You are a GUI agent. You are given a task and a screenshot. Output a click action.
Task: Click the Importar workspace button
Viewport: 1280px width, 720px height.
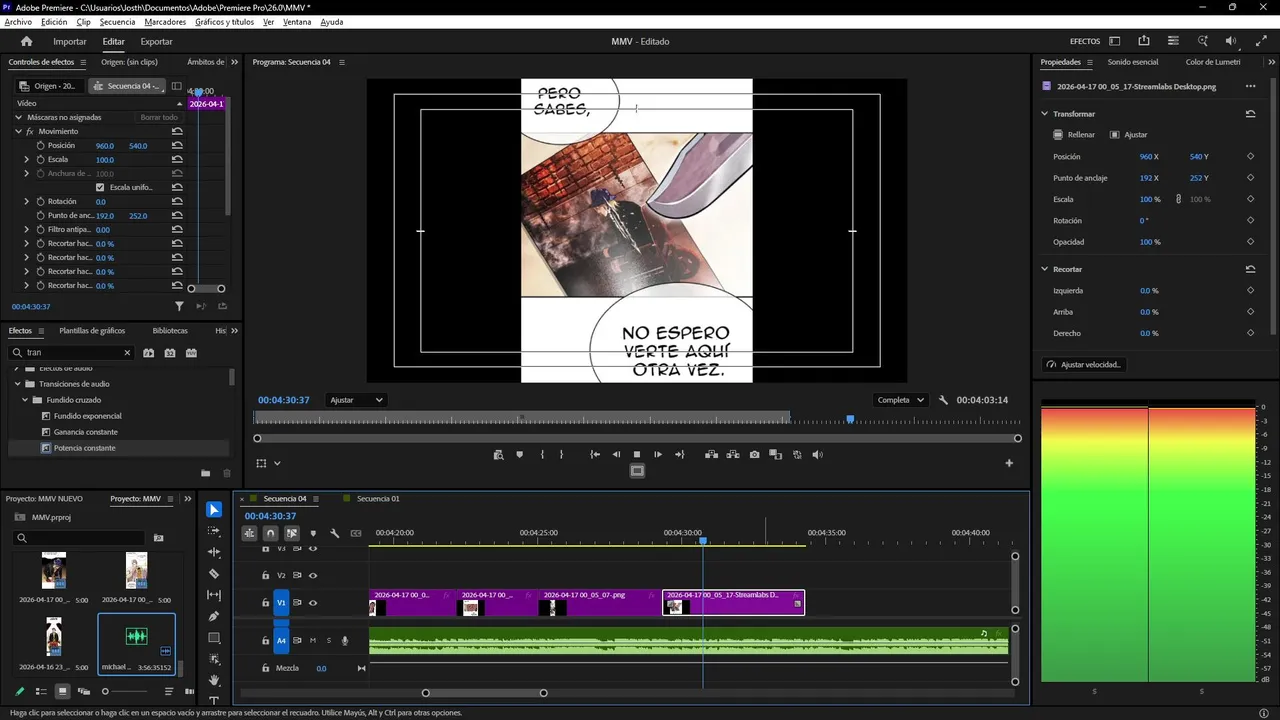pyautogui.click(x=70, y=42)
